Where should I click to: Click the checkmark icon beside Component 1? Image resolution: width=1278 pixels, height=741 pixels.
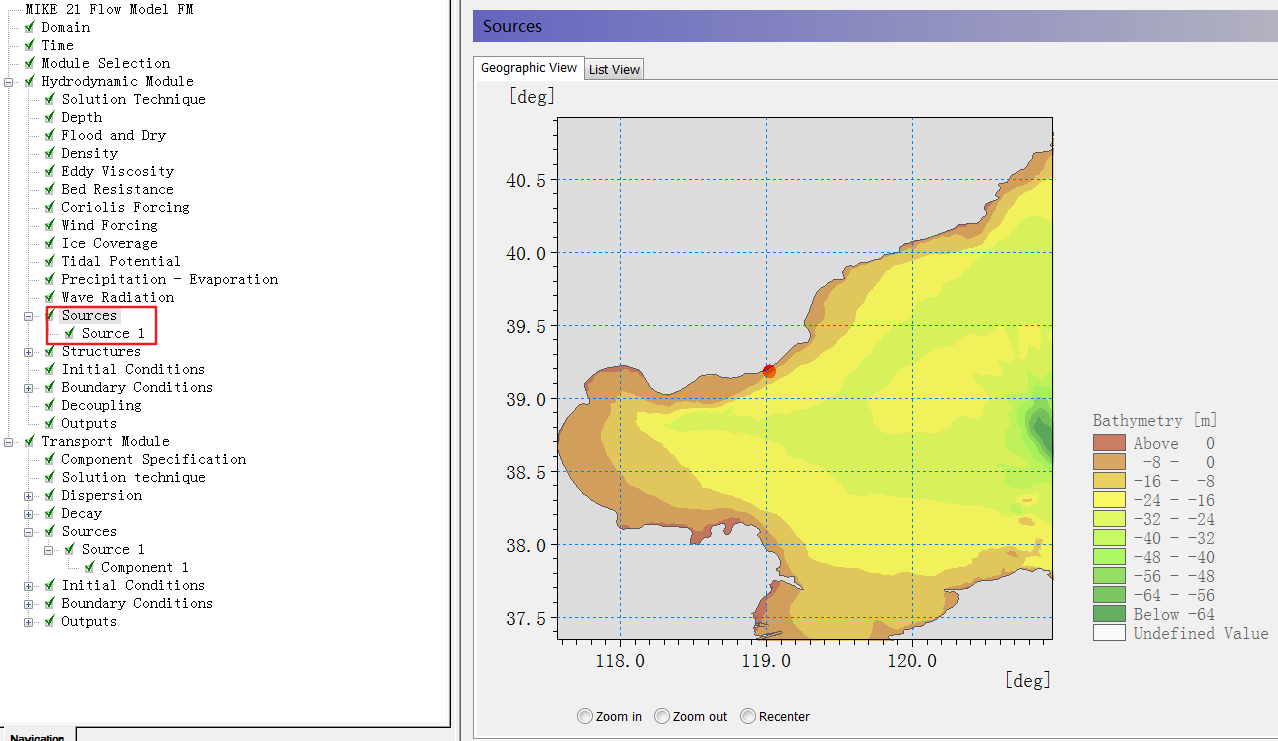90,567
